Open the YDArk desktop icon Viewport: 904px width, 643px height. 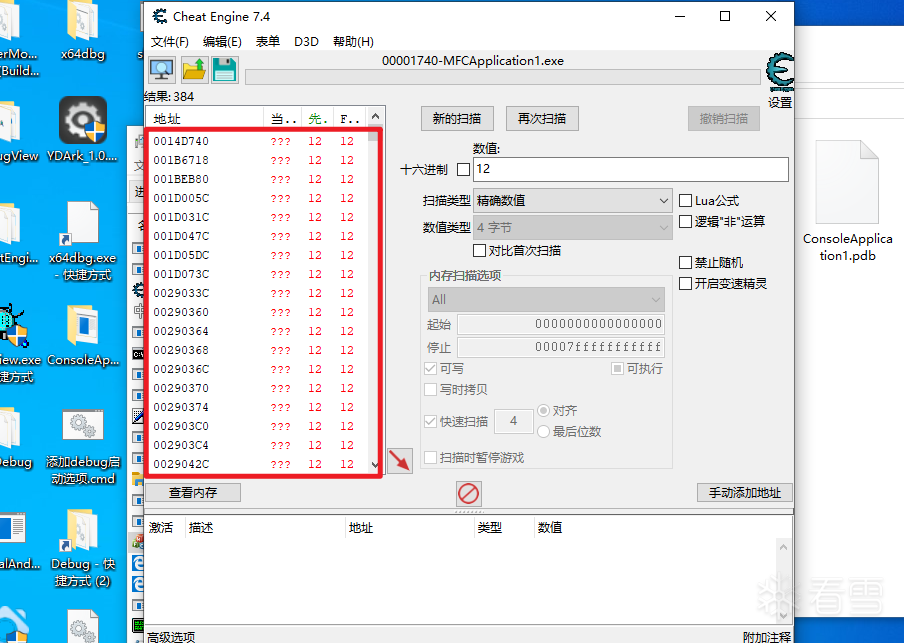tap(82, 130)
